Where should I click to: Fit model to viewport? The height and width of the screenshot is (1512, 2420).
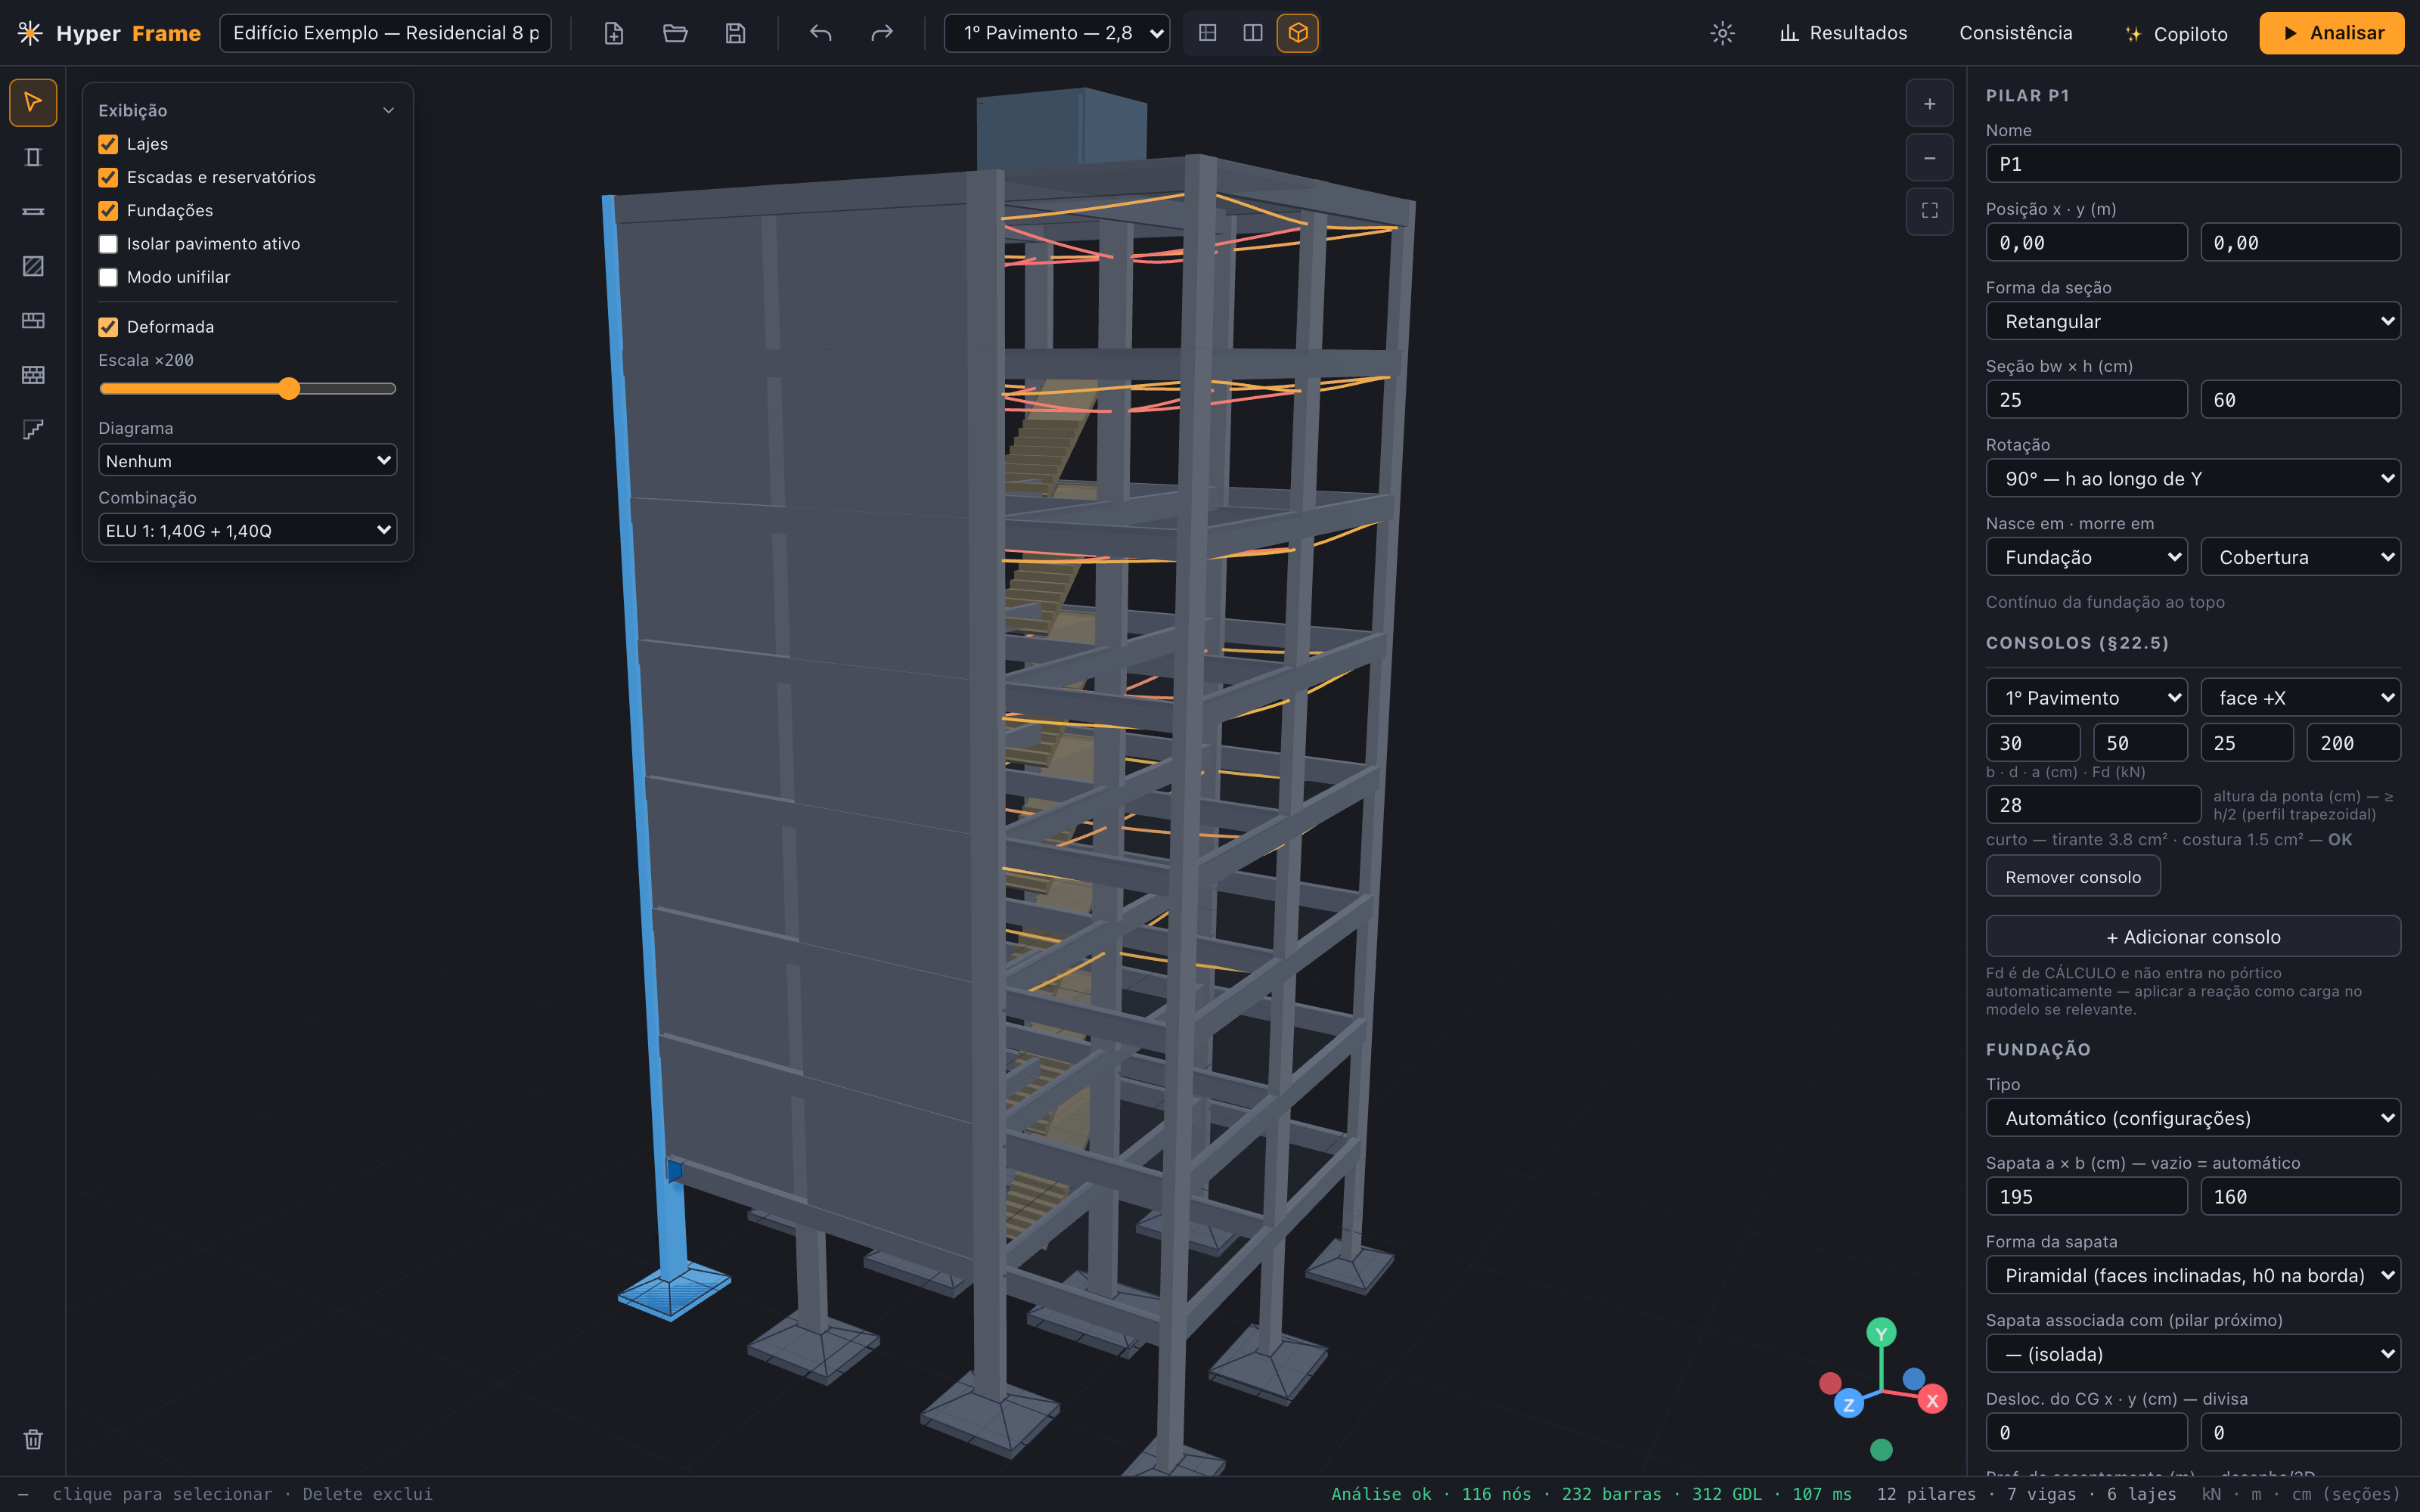pyautogui.click(x=1930, y=211)
